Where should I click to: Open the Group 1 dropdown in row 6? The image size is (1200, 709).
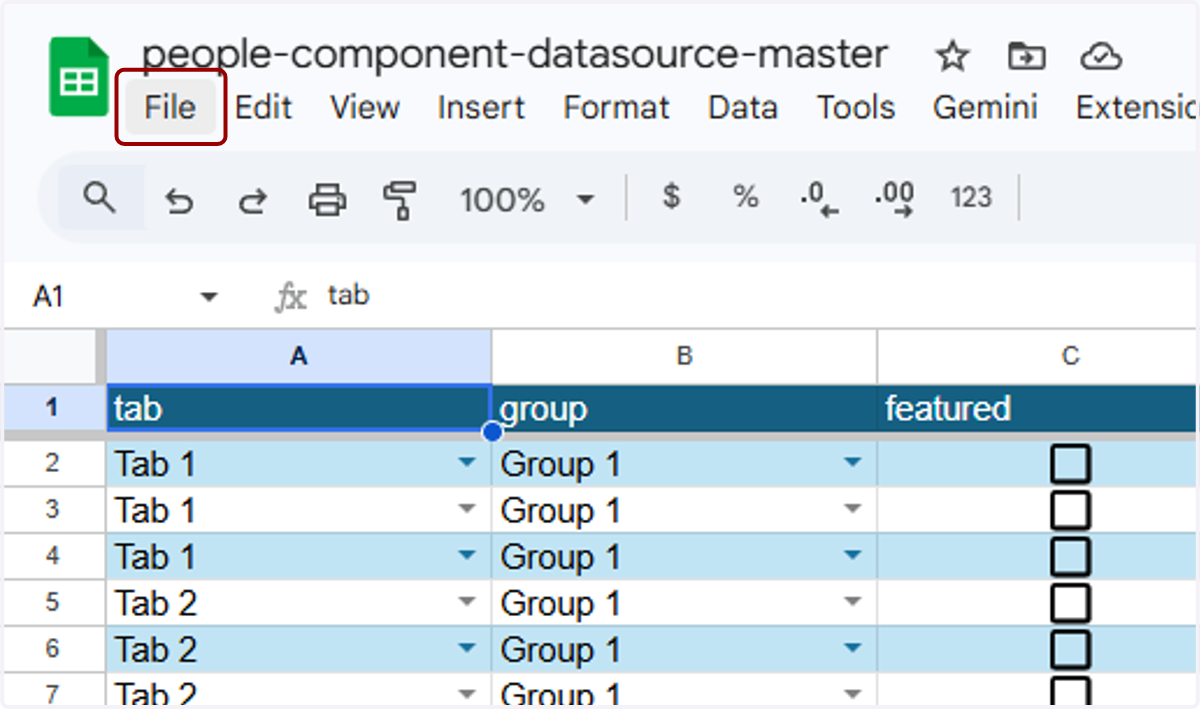(x=852, y=648)
